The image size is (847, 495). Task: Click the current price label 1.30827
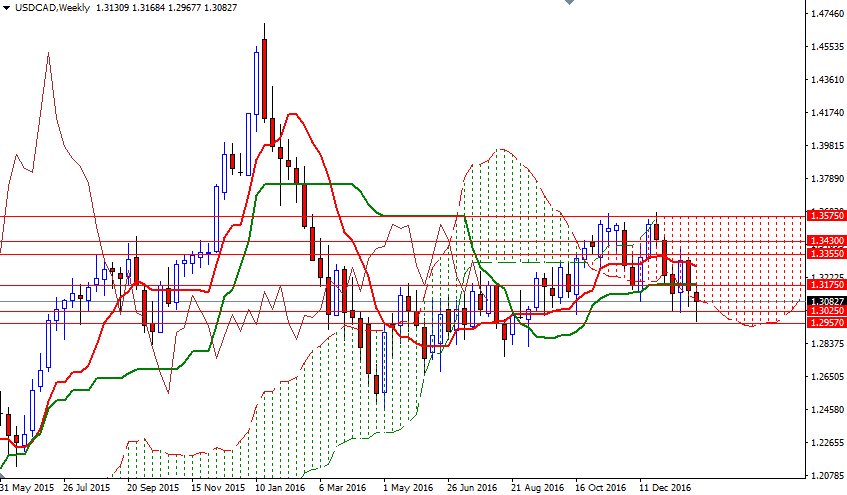tap(826, 301)
